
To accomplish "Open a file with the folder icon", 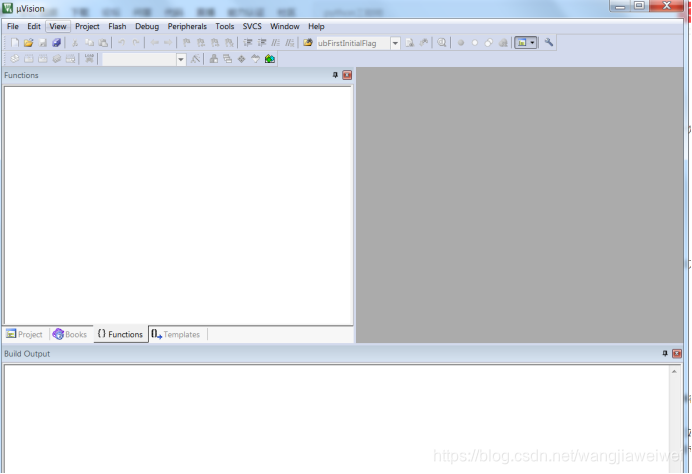I will click(29, 43).
